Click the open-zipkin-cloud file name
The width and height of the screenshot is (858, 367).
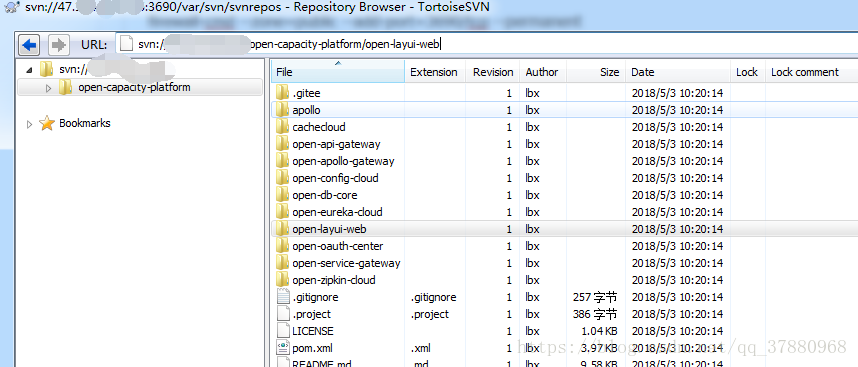[334, 280]
